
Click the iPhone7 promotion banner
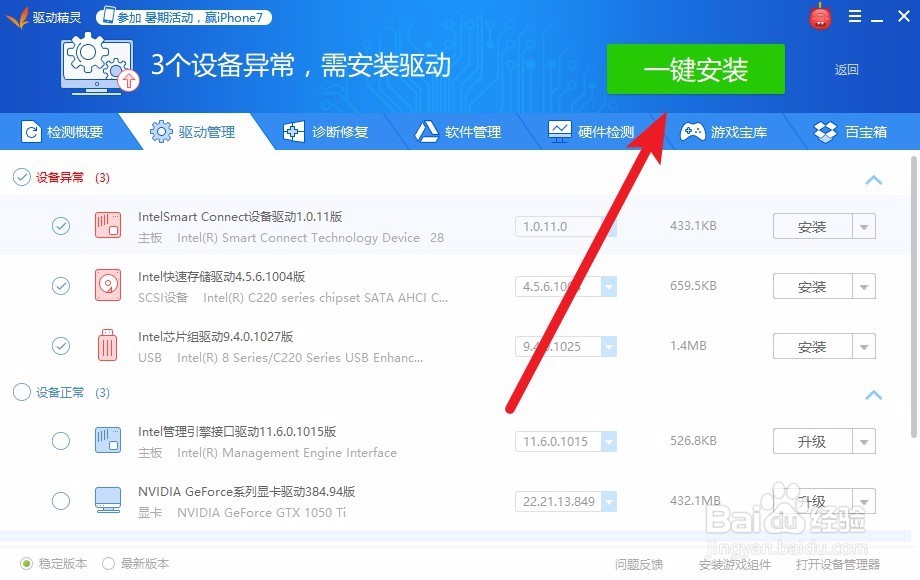(x=184, y=18)
